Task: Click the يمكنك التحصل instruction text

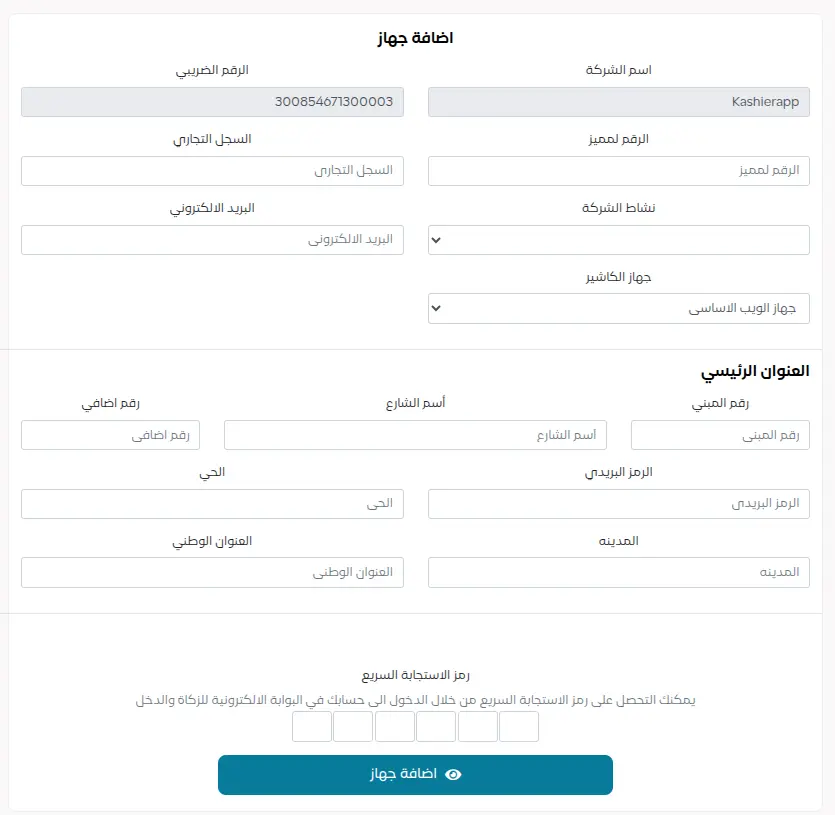Action: 417,699
